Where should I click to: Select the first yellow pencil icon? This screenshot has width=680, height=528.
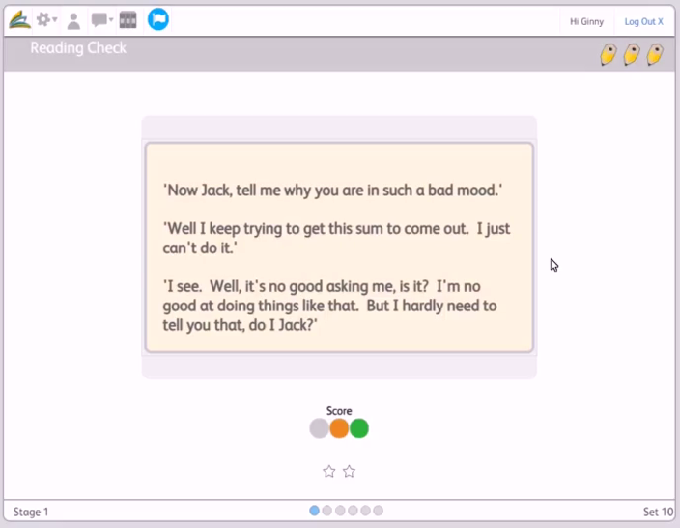(x=608, y=55)
